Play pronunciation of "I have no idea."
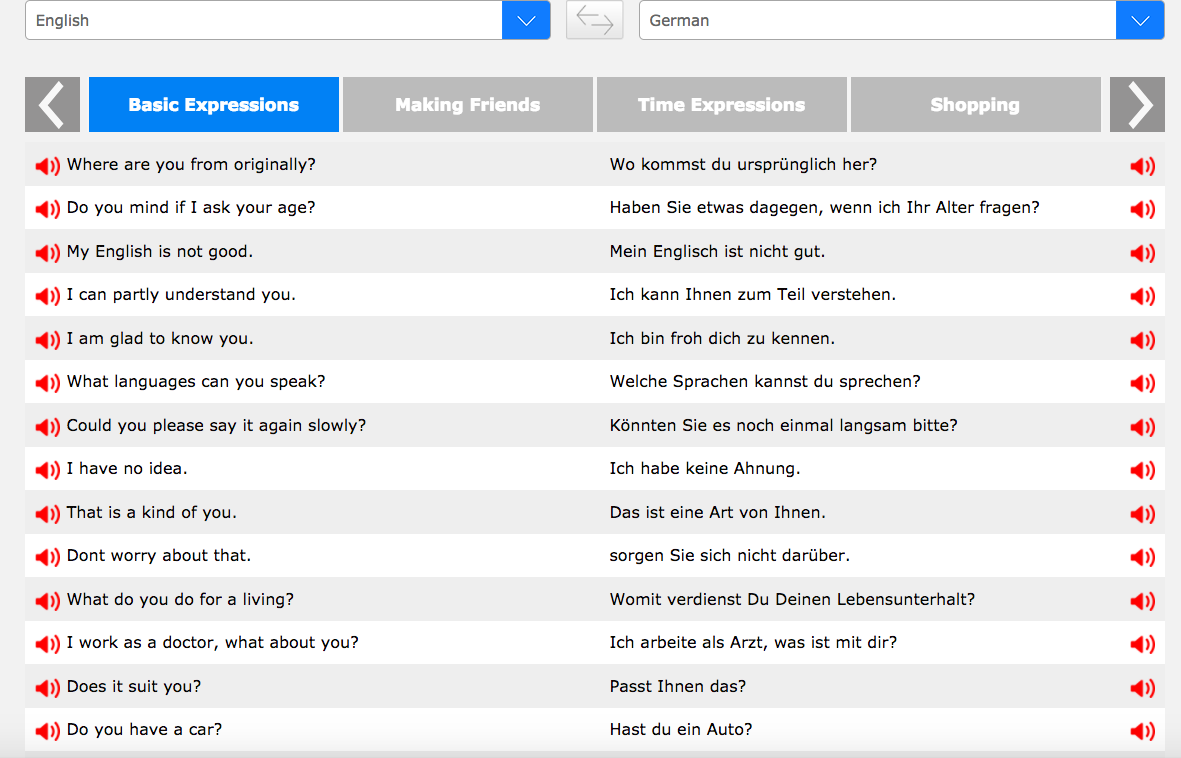The height and width of the screenshot is (758, 1181). [x=47, y=470]
